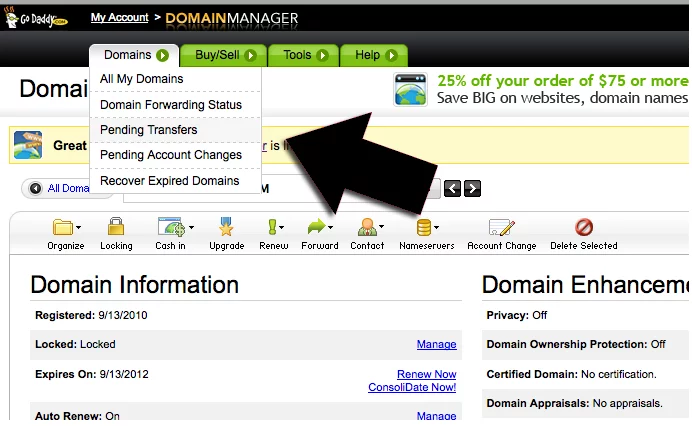The width and height of the screenshot is (692, 426).
Task: Click the Delete Selected icon
Action: [x=584, y=228]
